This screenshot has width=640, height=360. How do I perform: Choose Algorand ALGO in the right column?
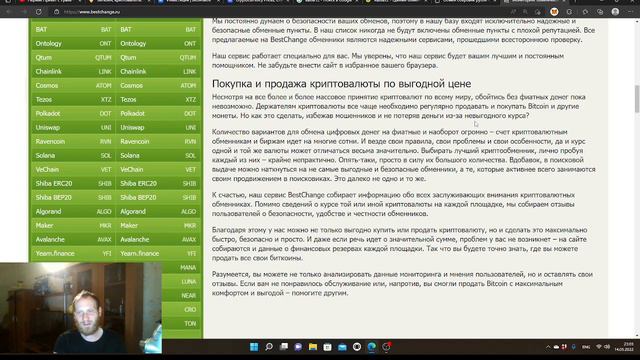tap(158, 211)
